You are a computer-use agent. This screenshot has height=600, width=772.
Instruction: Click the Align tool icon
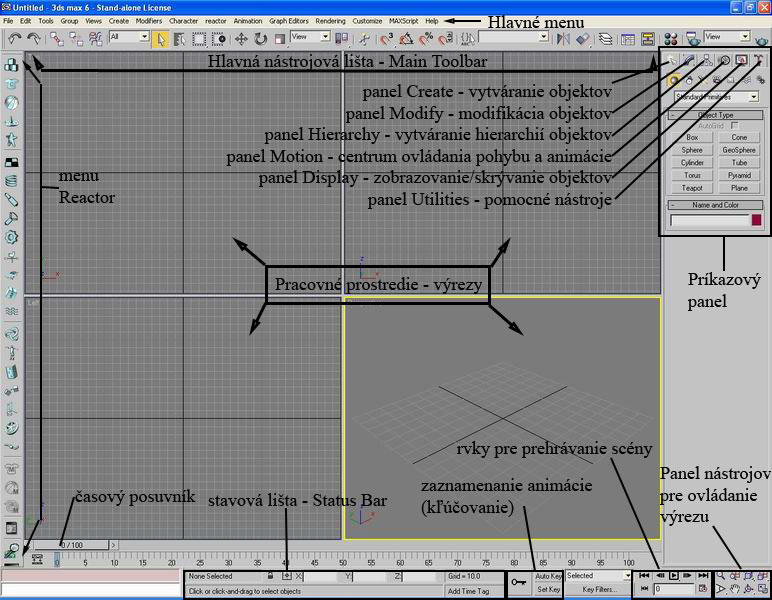[582, 39]
